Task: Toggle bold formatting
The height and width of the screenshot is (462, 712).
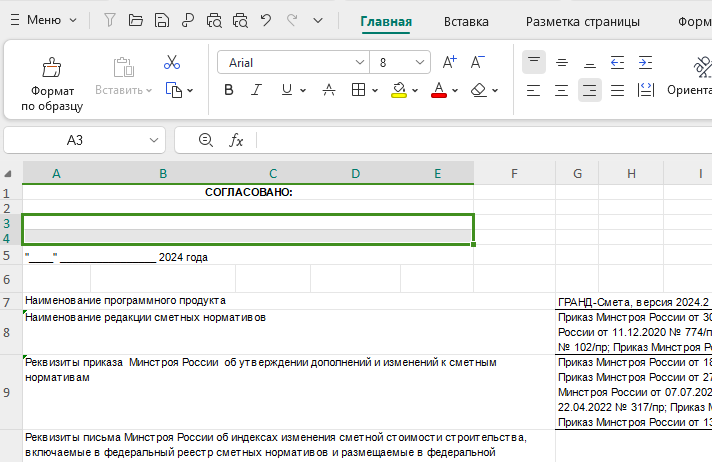Action: [229, 90]
